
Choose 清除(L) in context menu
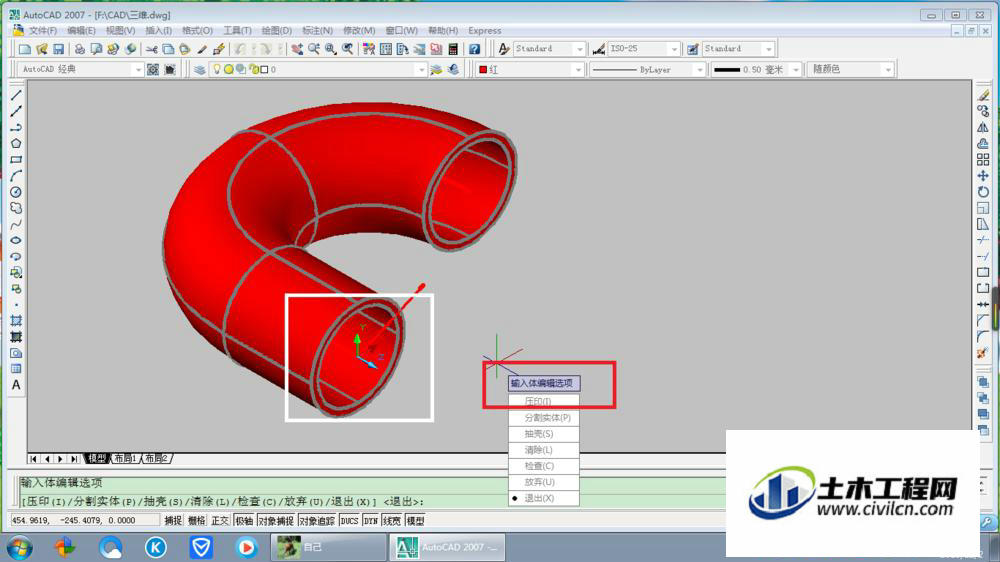(x=544, y=450)
